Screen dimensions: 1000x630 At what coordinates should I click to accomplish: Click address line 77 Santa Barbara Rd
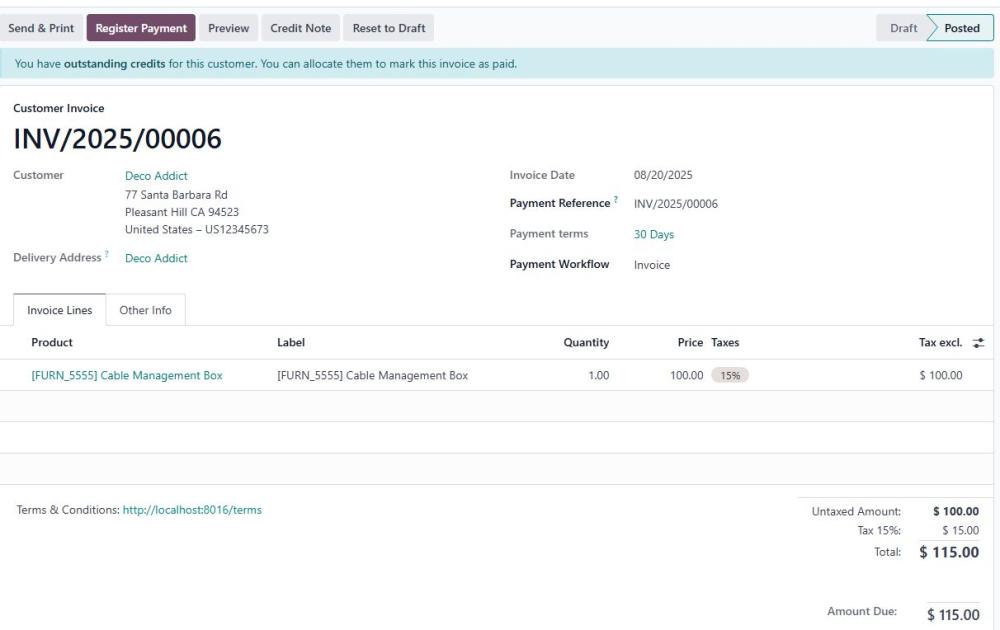[176, 194]
